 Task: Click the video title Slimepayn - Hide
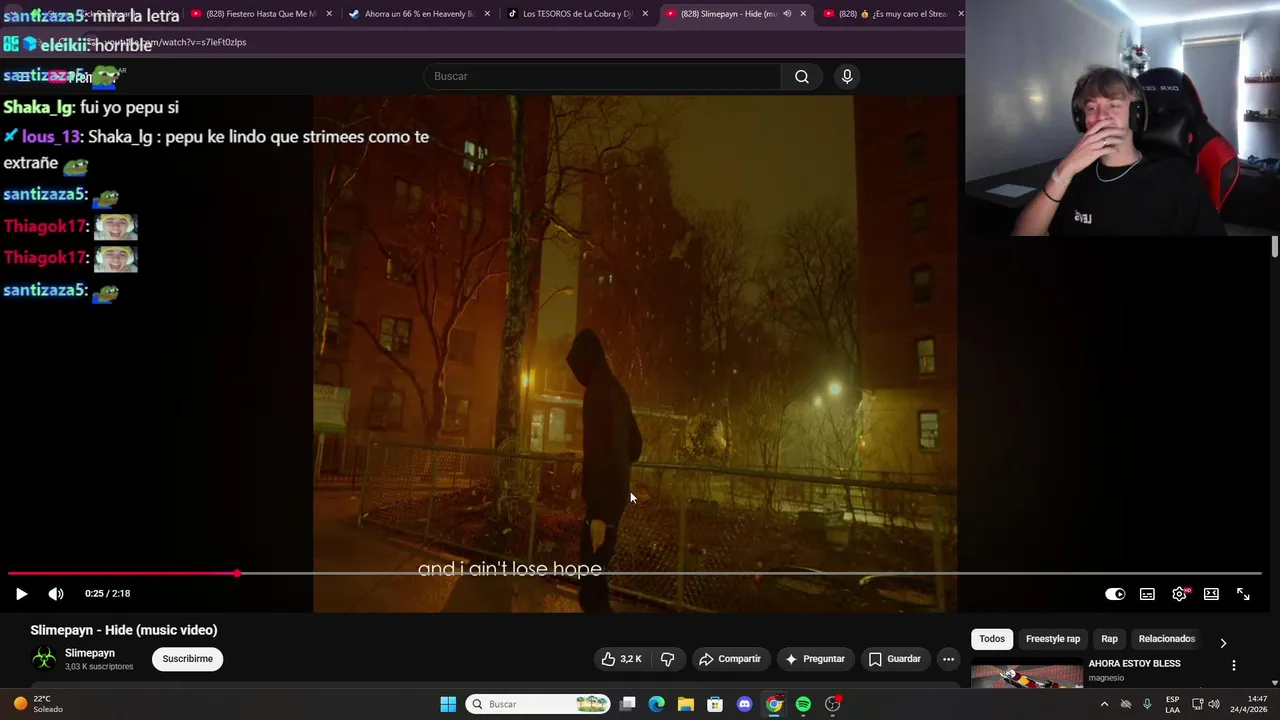pos(124,630)
